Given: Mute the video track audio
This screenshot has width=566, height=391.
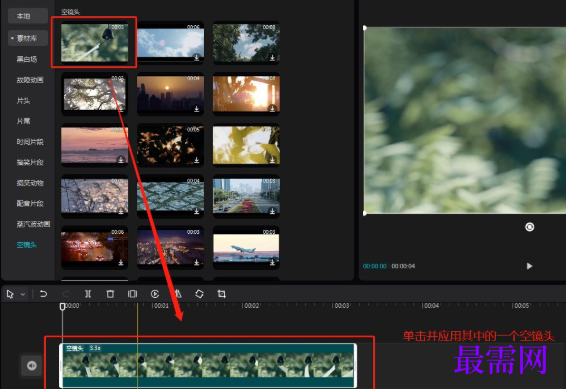Looking at the screenshot, I should (32, 366).
